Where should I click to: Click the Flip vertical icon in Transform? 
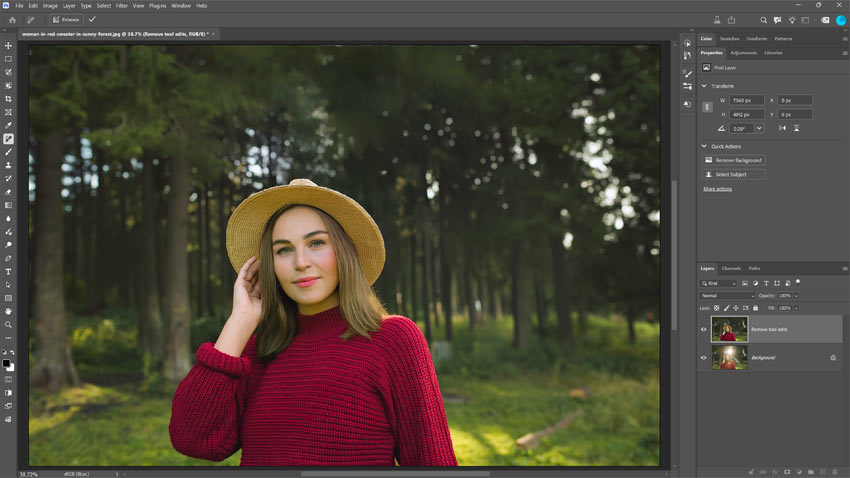click(x=796, y=128)
